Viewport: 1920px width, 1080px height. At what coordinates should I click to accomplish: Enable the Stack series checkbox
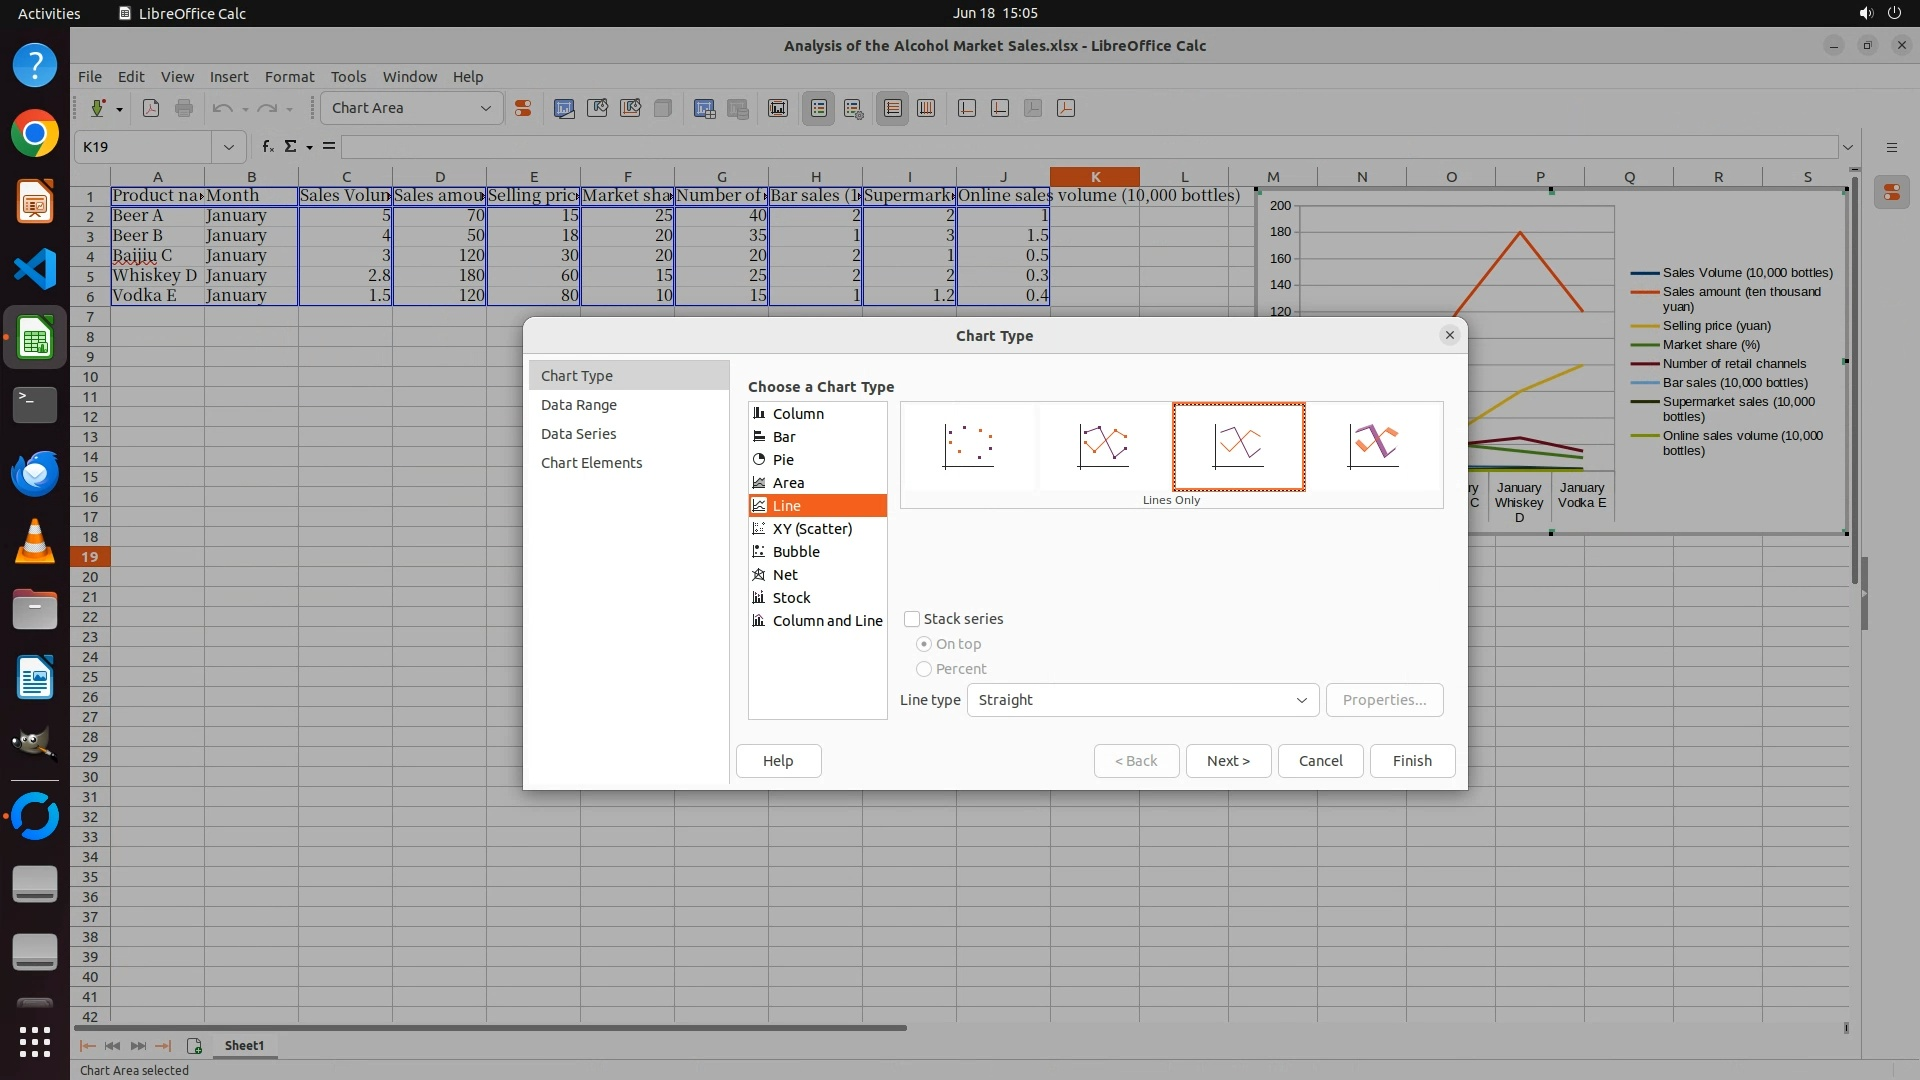click(912, 619)
